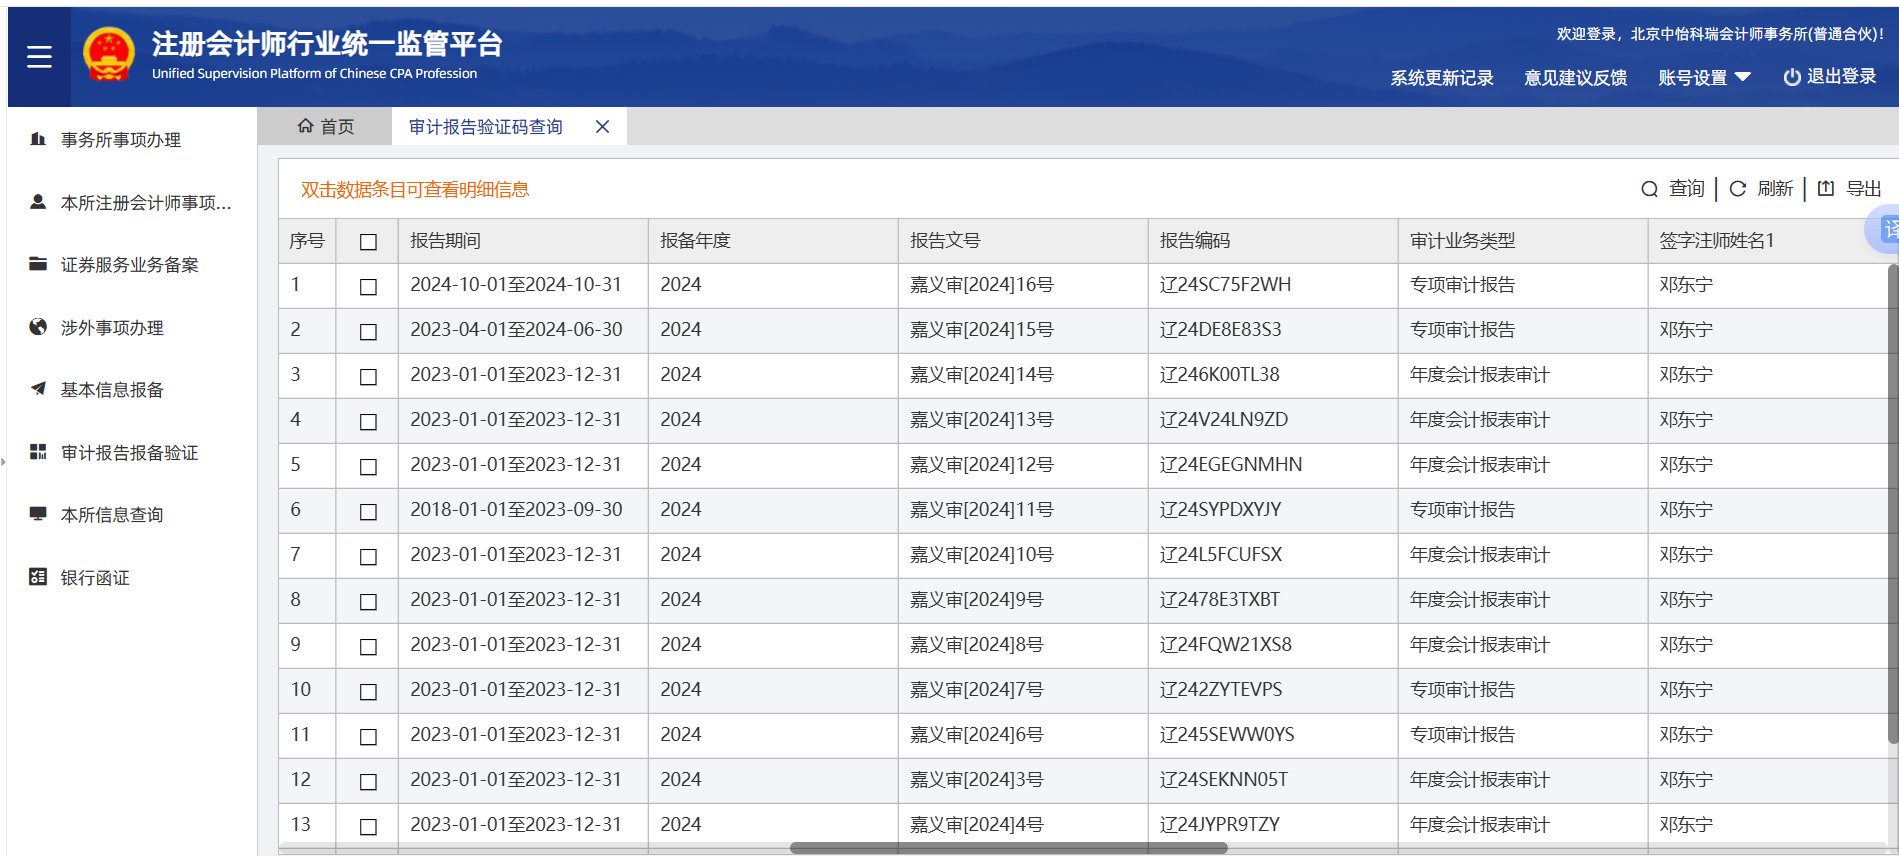The height and width of the screenshot is (856, 1899).
Task: Open the 账号设置 dropdown arrow
Action: [1742, 77]
